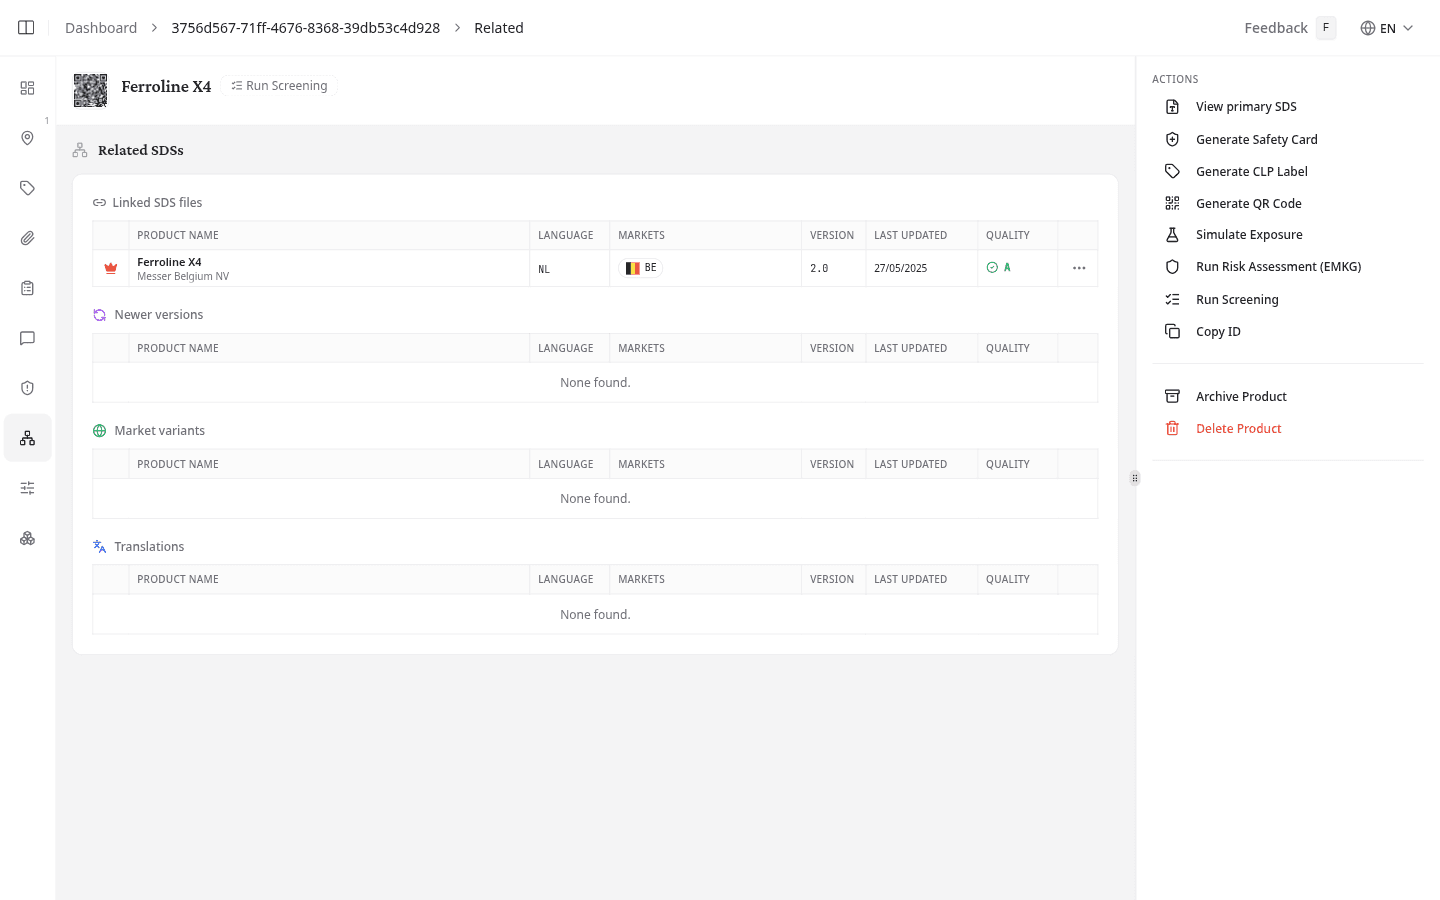Click the Translations heading
1440x900 pixels.
149,547
